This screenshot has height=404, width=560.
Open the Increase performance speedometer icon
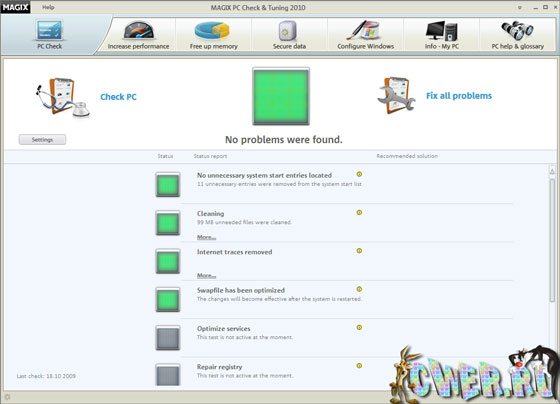click(x=139, y=30)
